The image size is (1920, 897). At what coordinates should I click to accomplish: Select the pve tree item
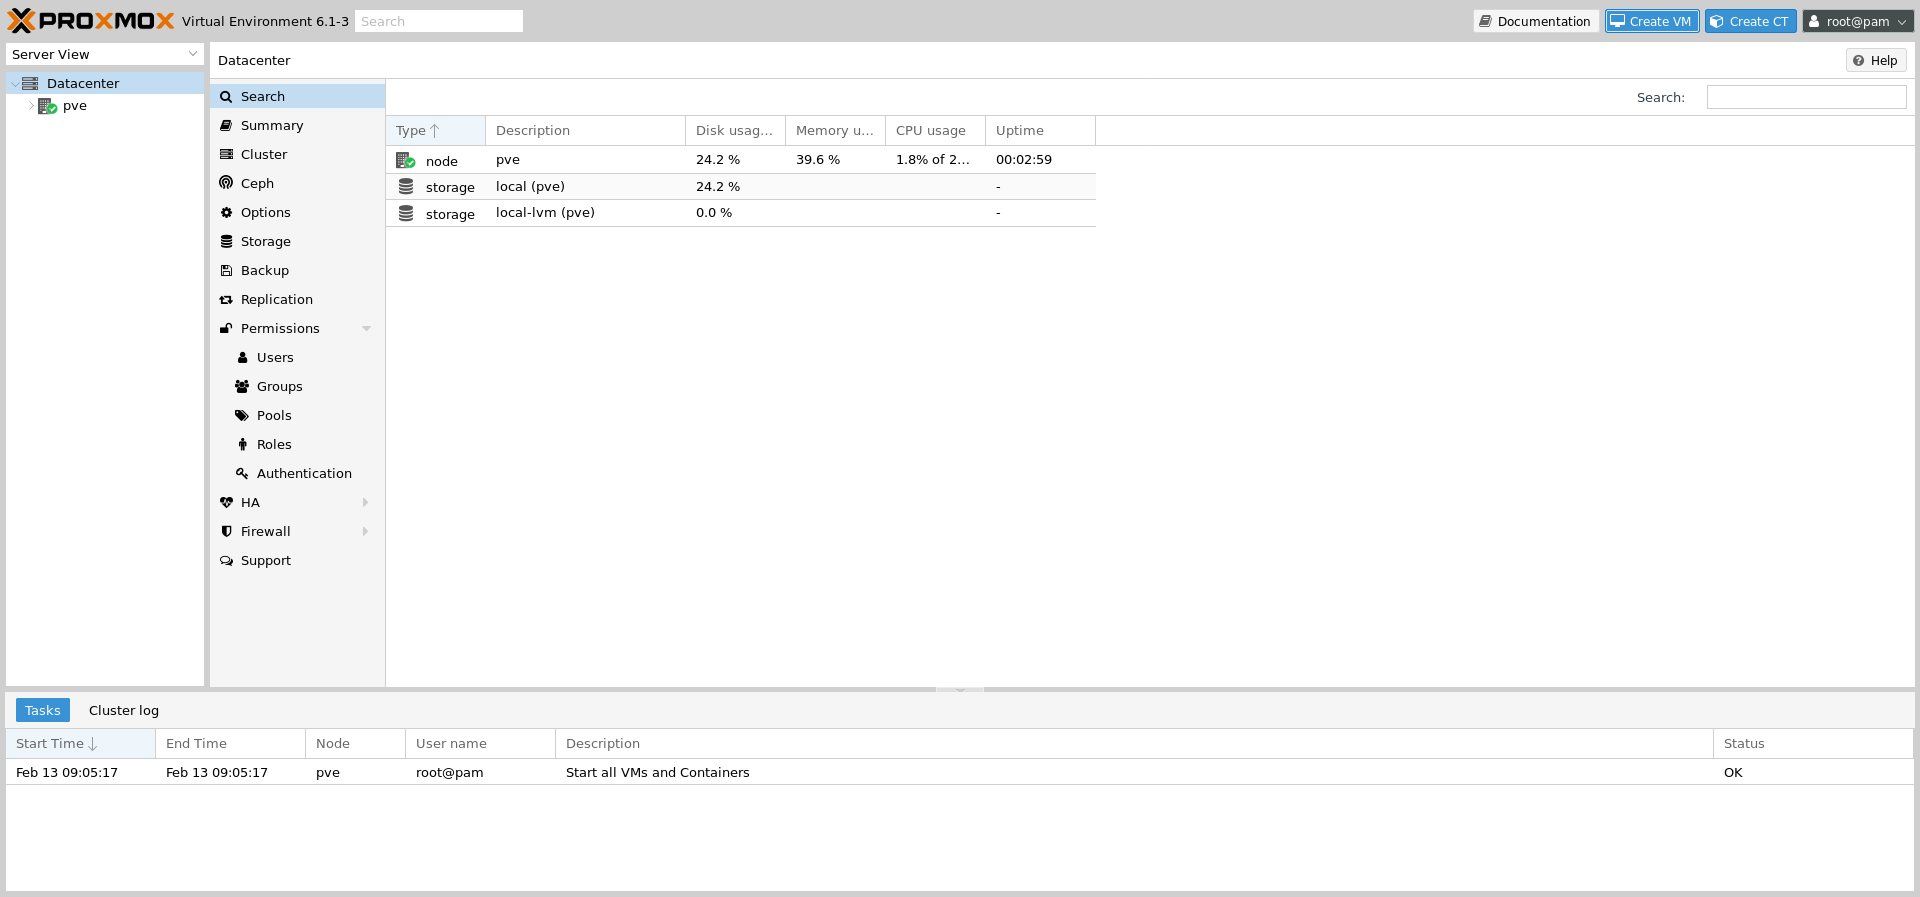105,106
